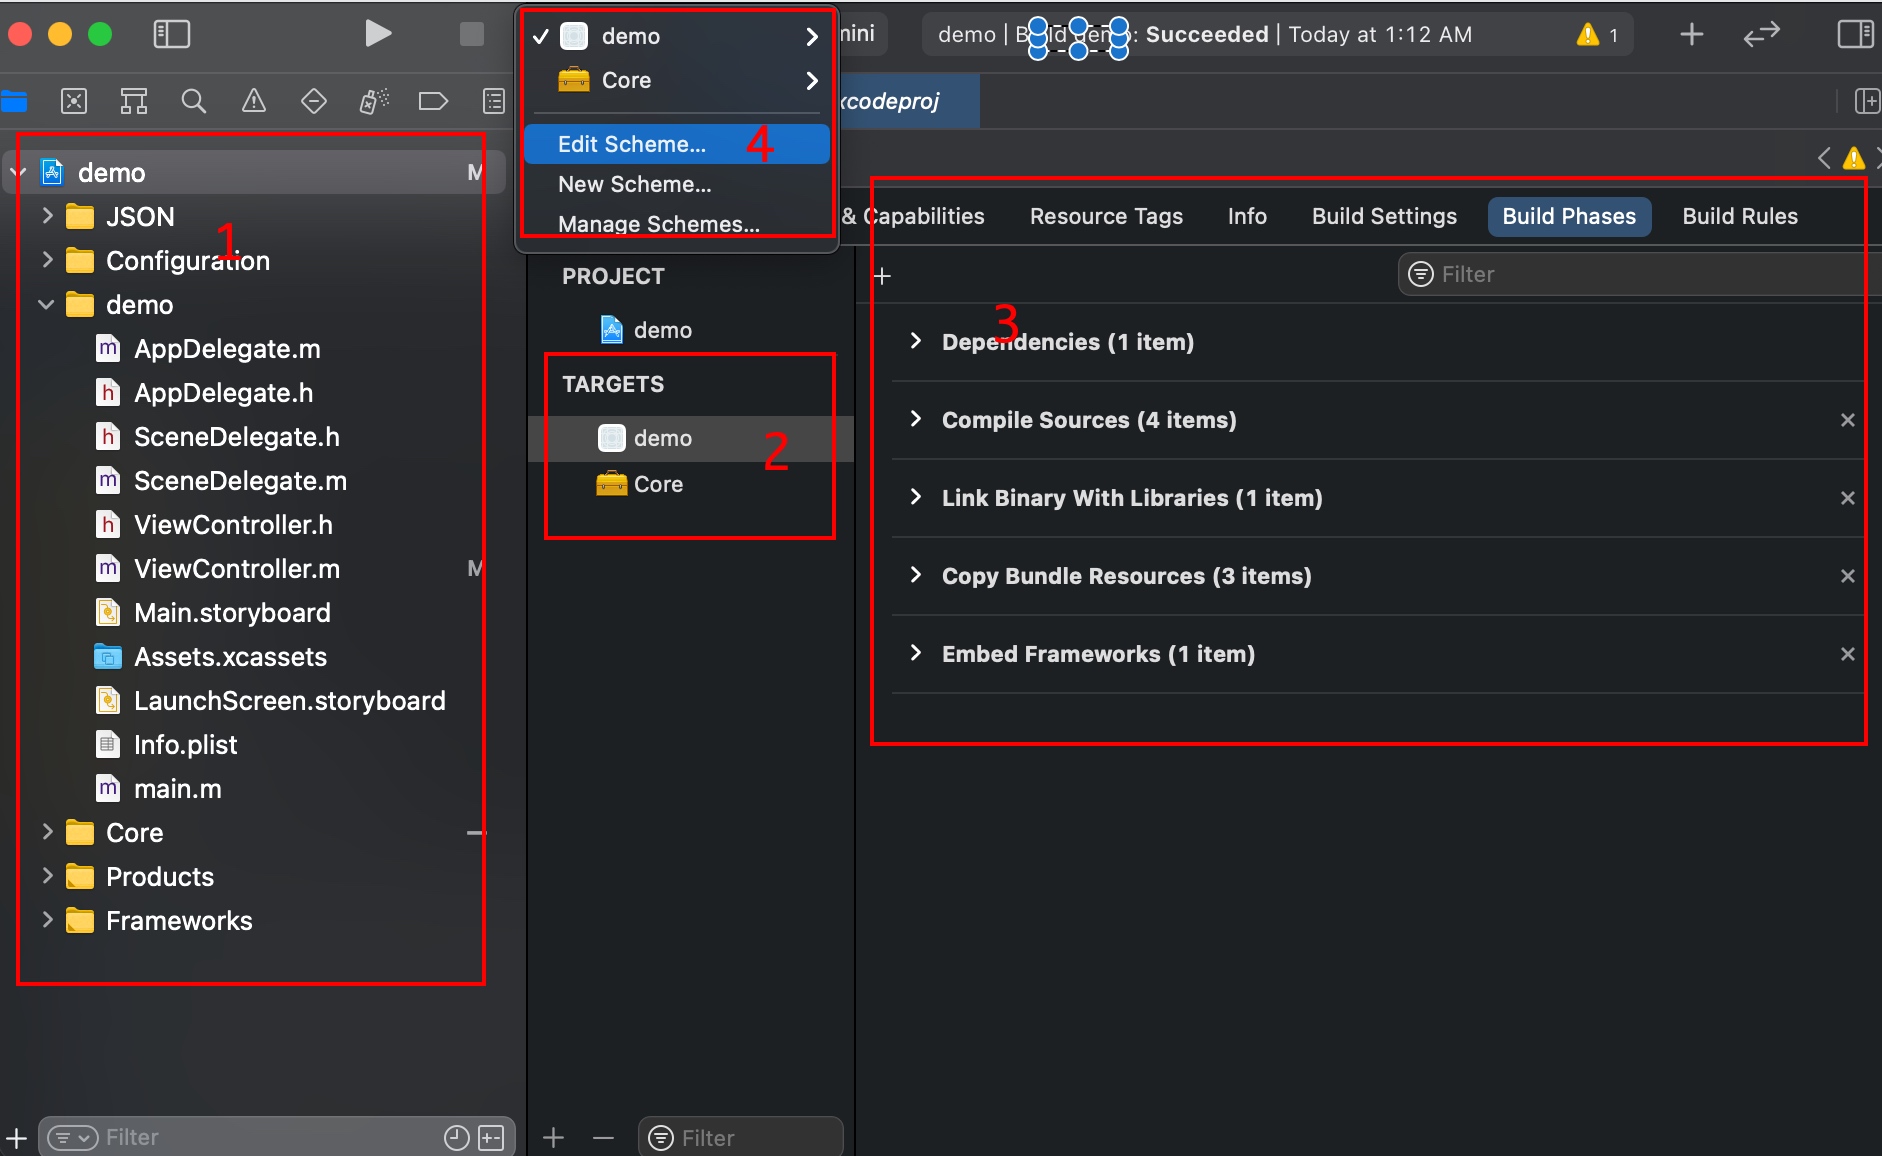Remove the Compile Sources phase

[x=1848, y=420]
